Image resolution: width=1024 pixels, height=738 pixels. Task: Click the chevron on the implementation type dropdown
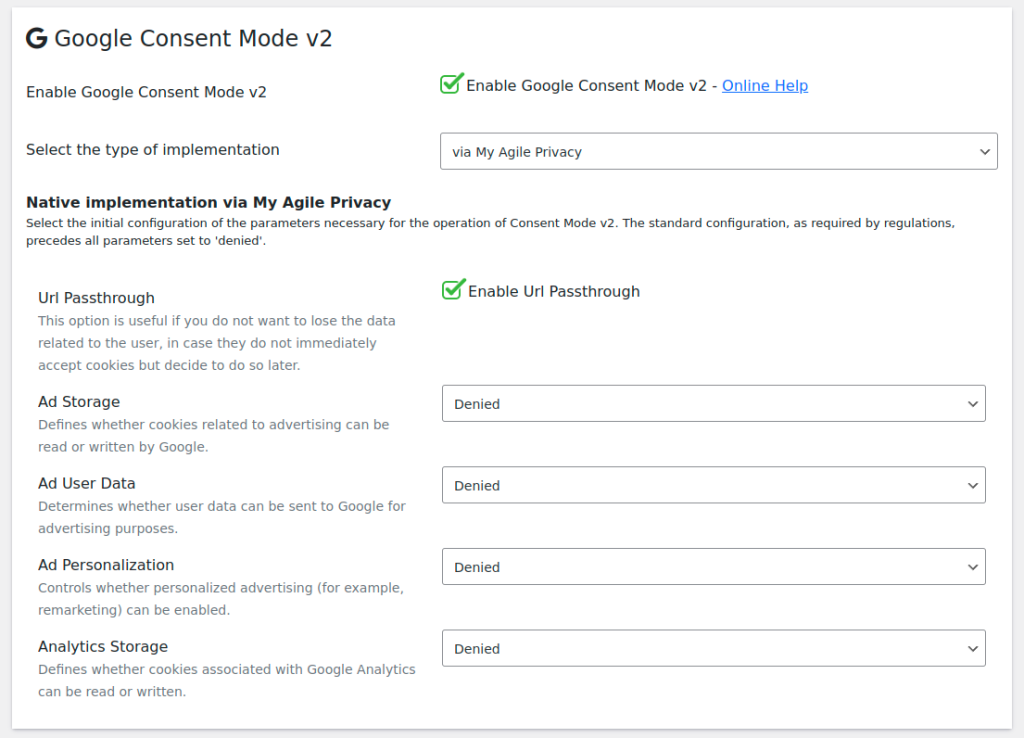coord(983,151)
